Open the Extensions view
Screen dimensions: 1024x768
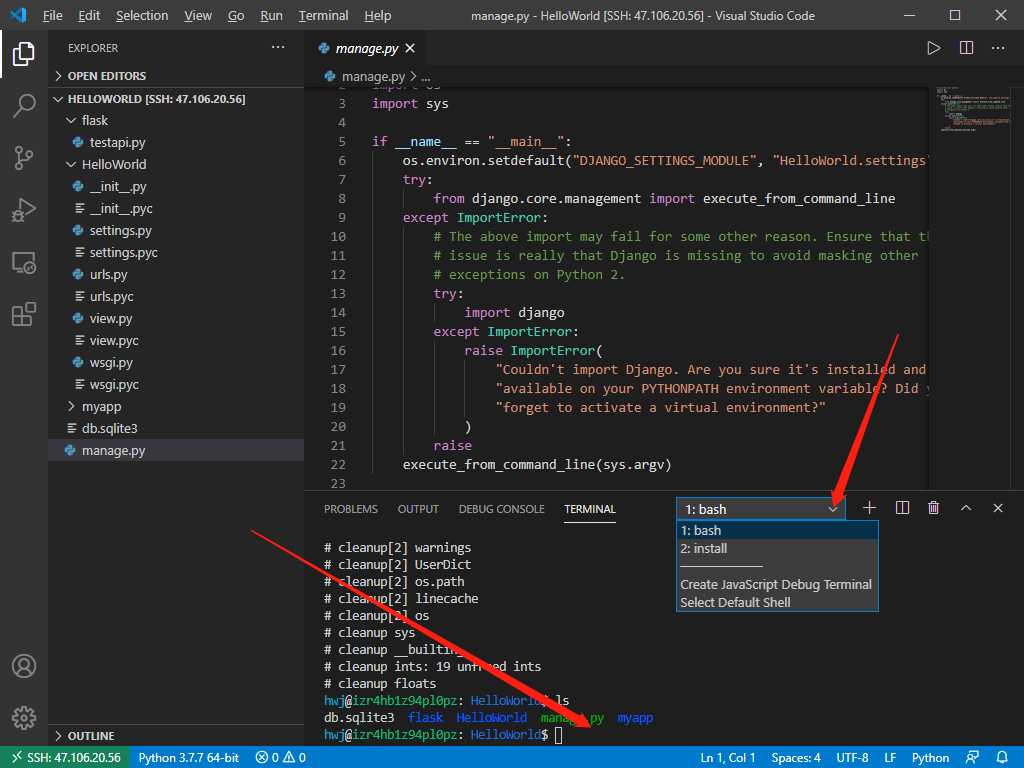pyautogui.click(x=24, y=314)
